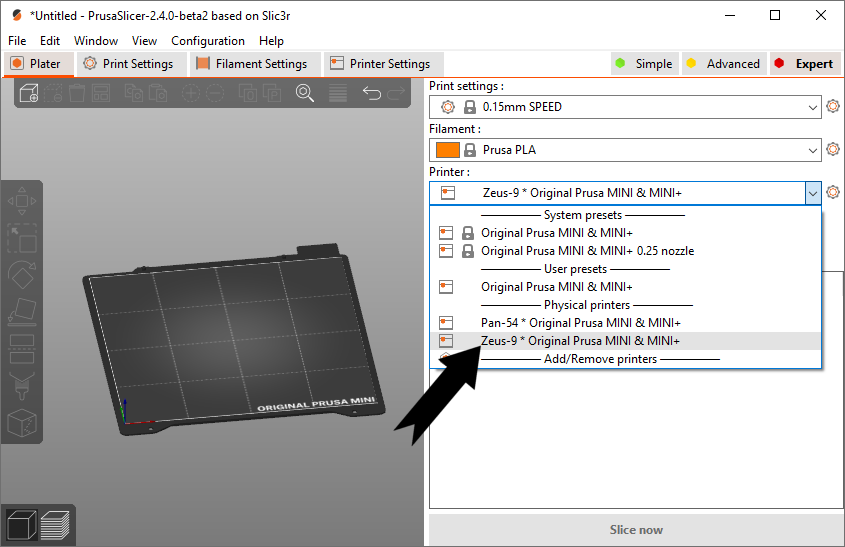Click the Split to objects icon
This screenshot has width=845, height=547.
(x=247, y=93)
